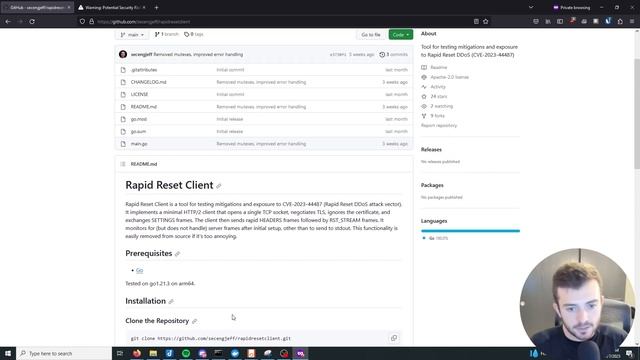Open the commits history link
Screen dimensions: 640x360
[x=393, y=54]
